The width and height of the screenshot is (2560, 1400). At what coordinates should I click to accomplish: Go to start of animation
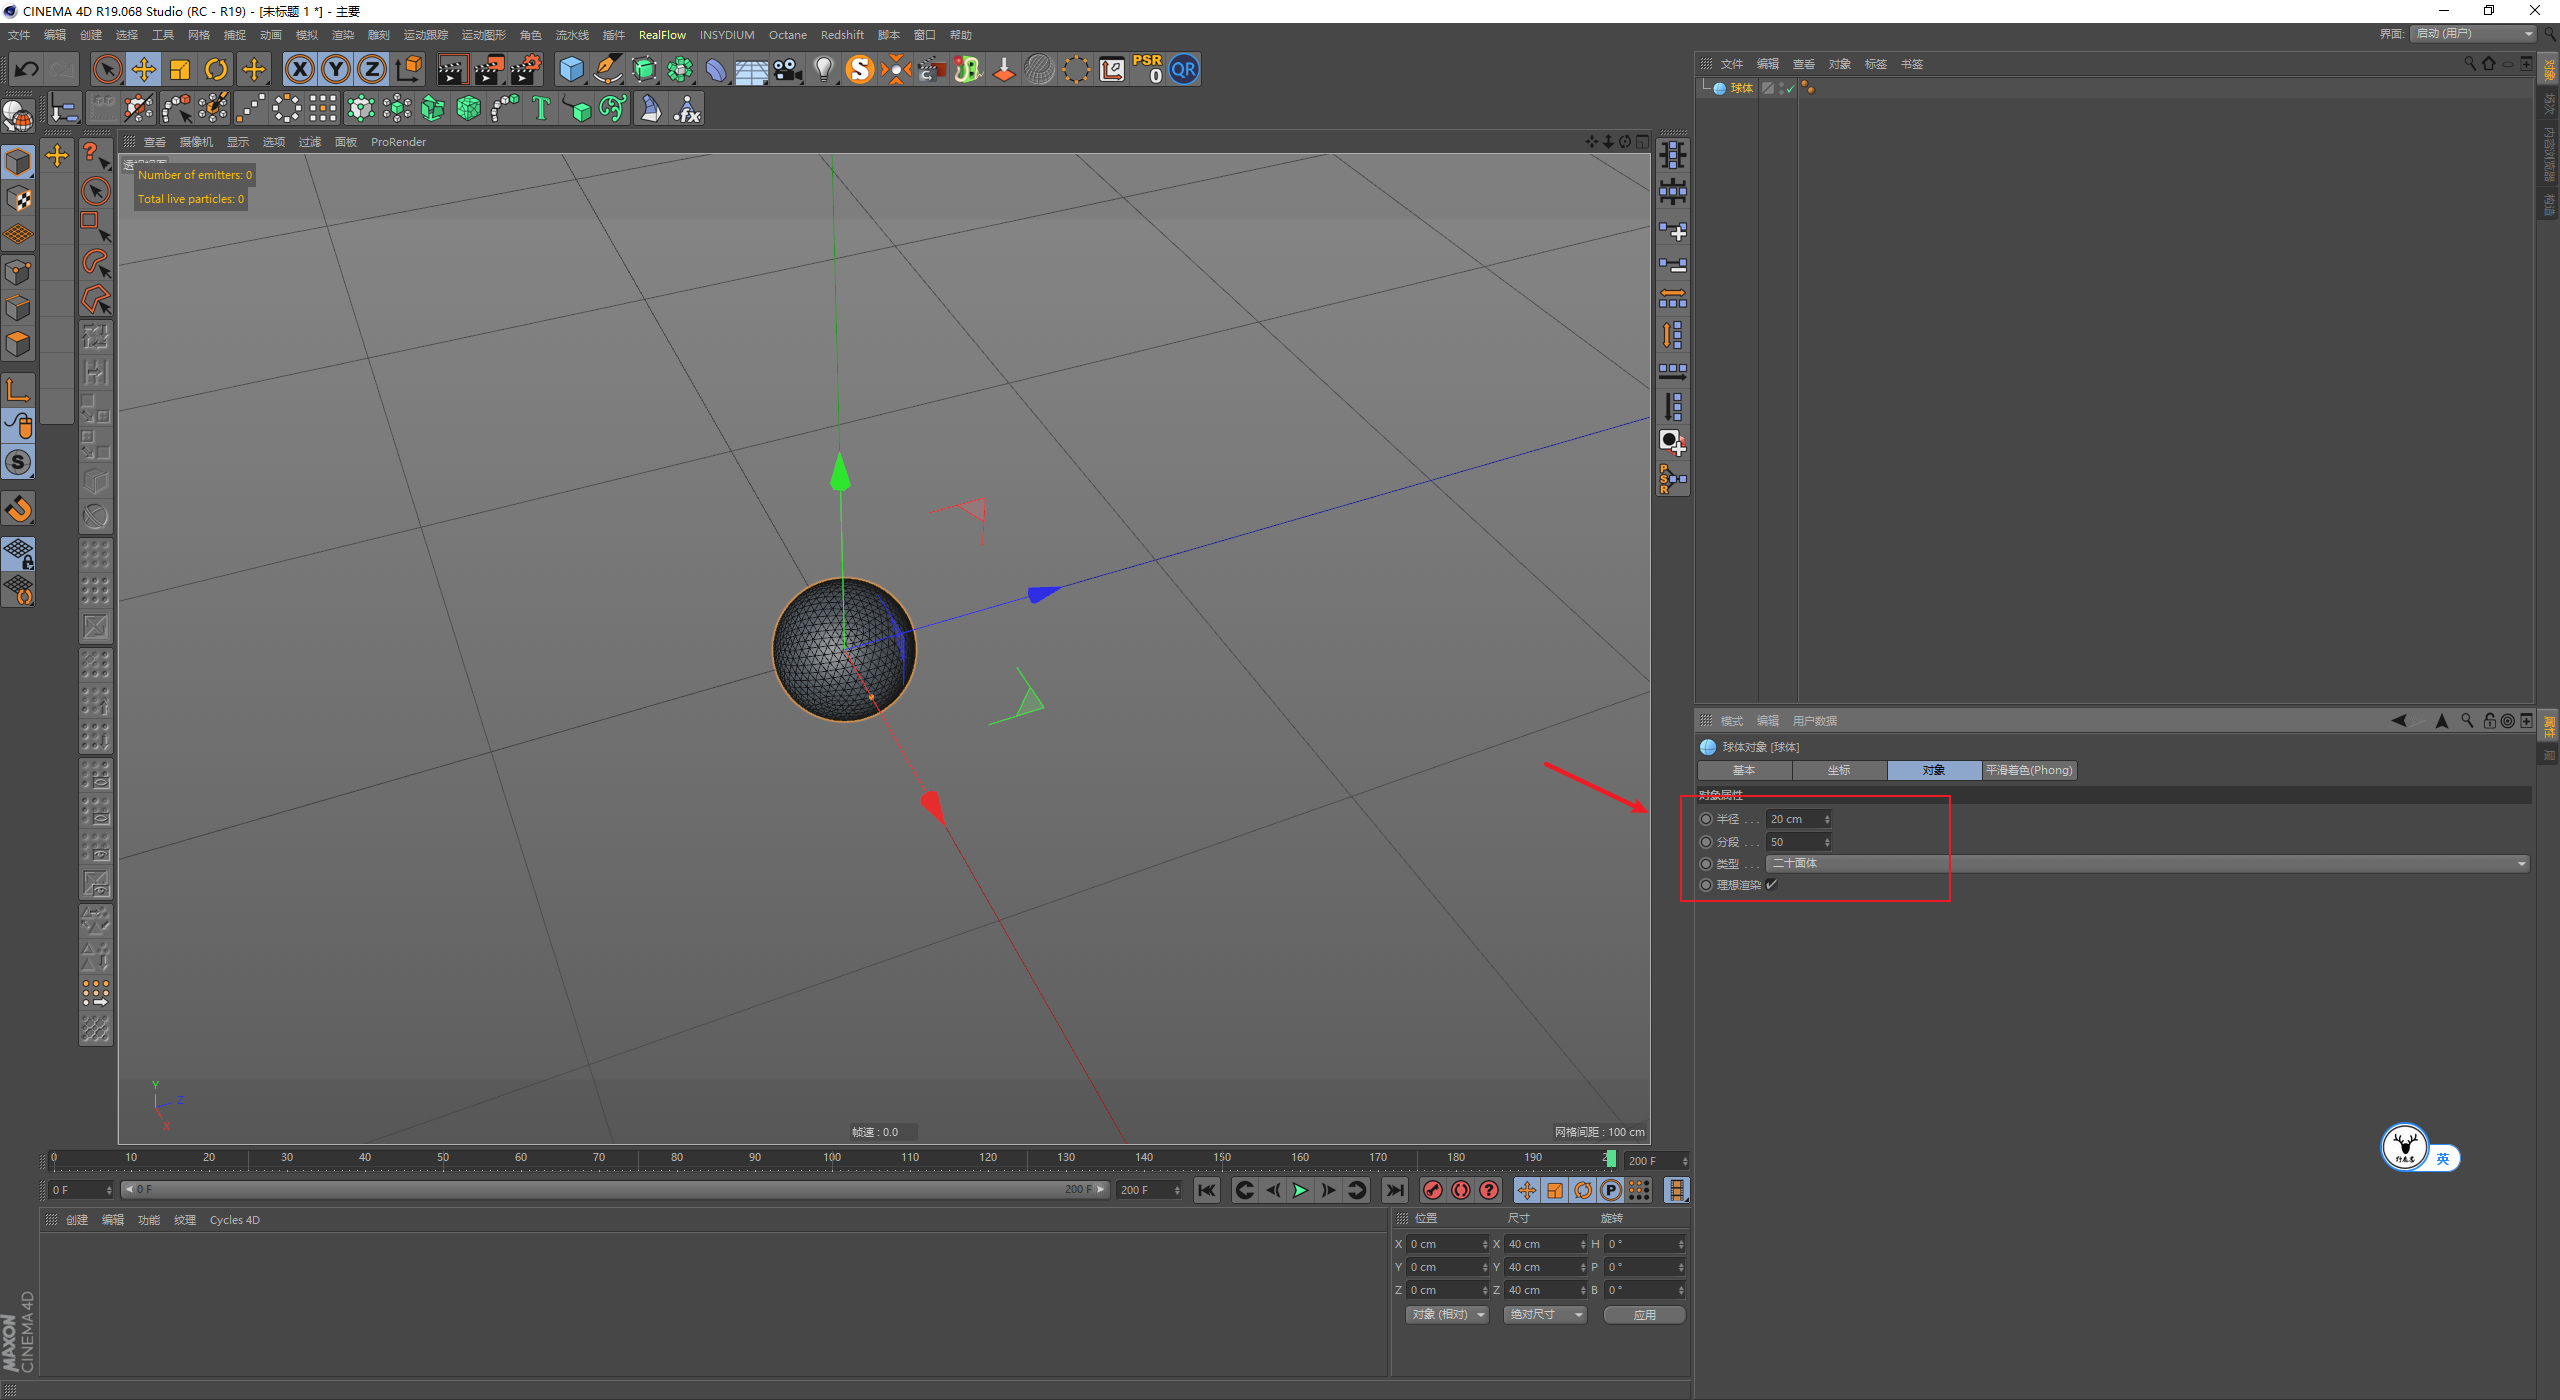point(1207,1190)
